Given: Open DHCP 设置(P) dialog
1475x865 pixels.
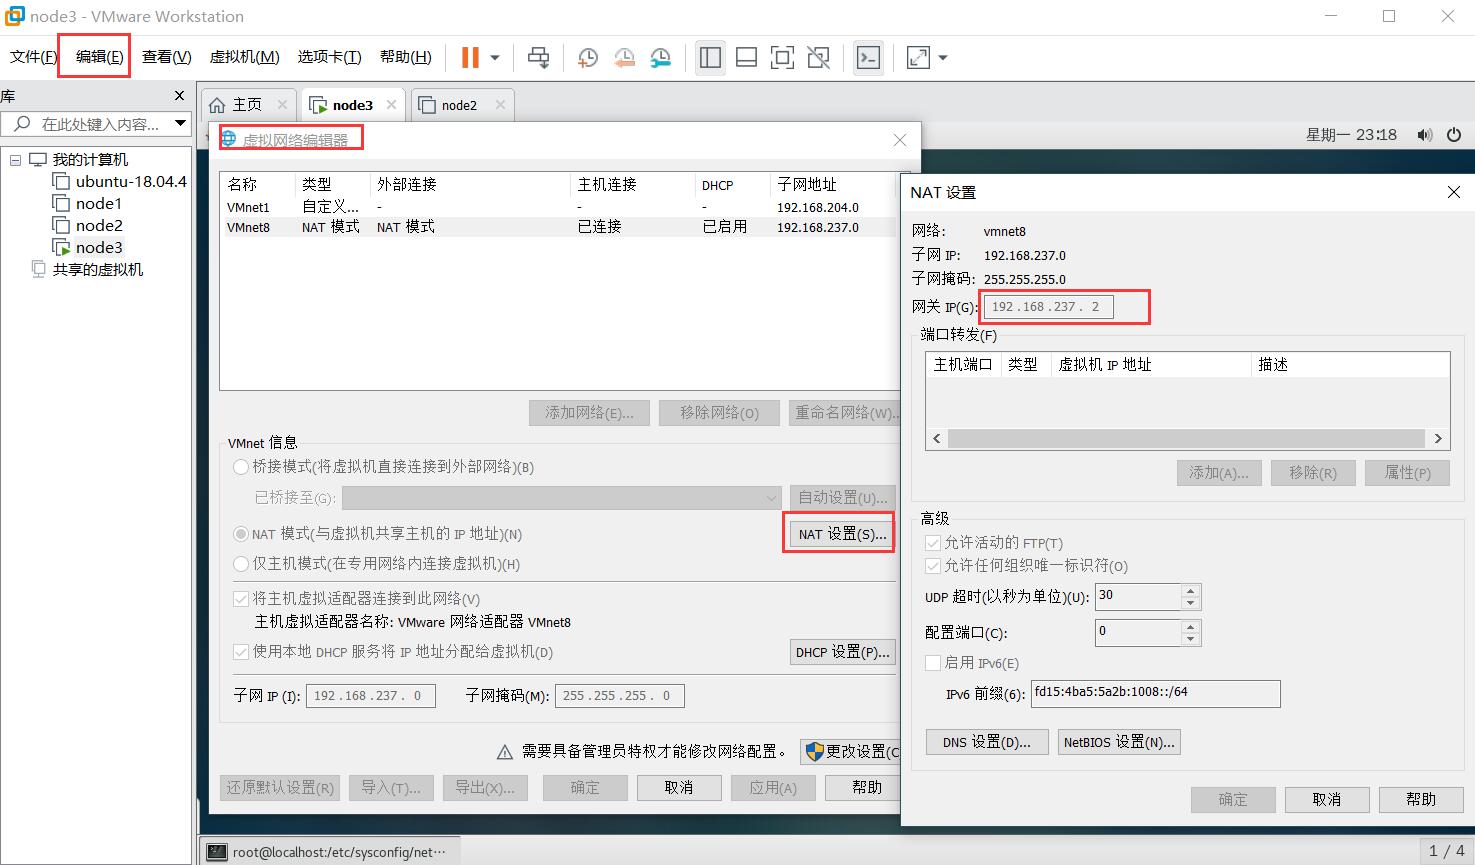Looking at the screenshot, I should click(x=842, y=651).
